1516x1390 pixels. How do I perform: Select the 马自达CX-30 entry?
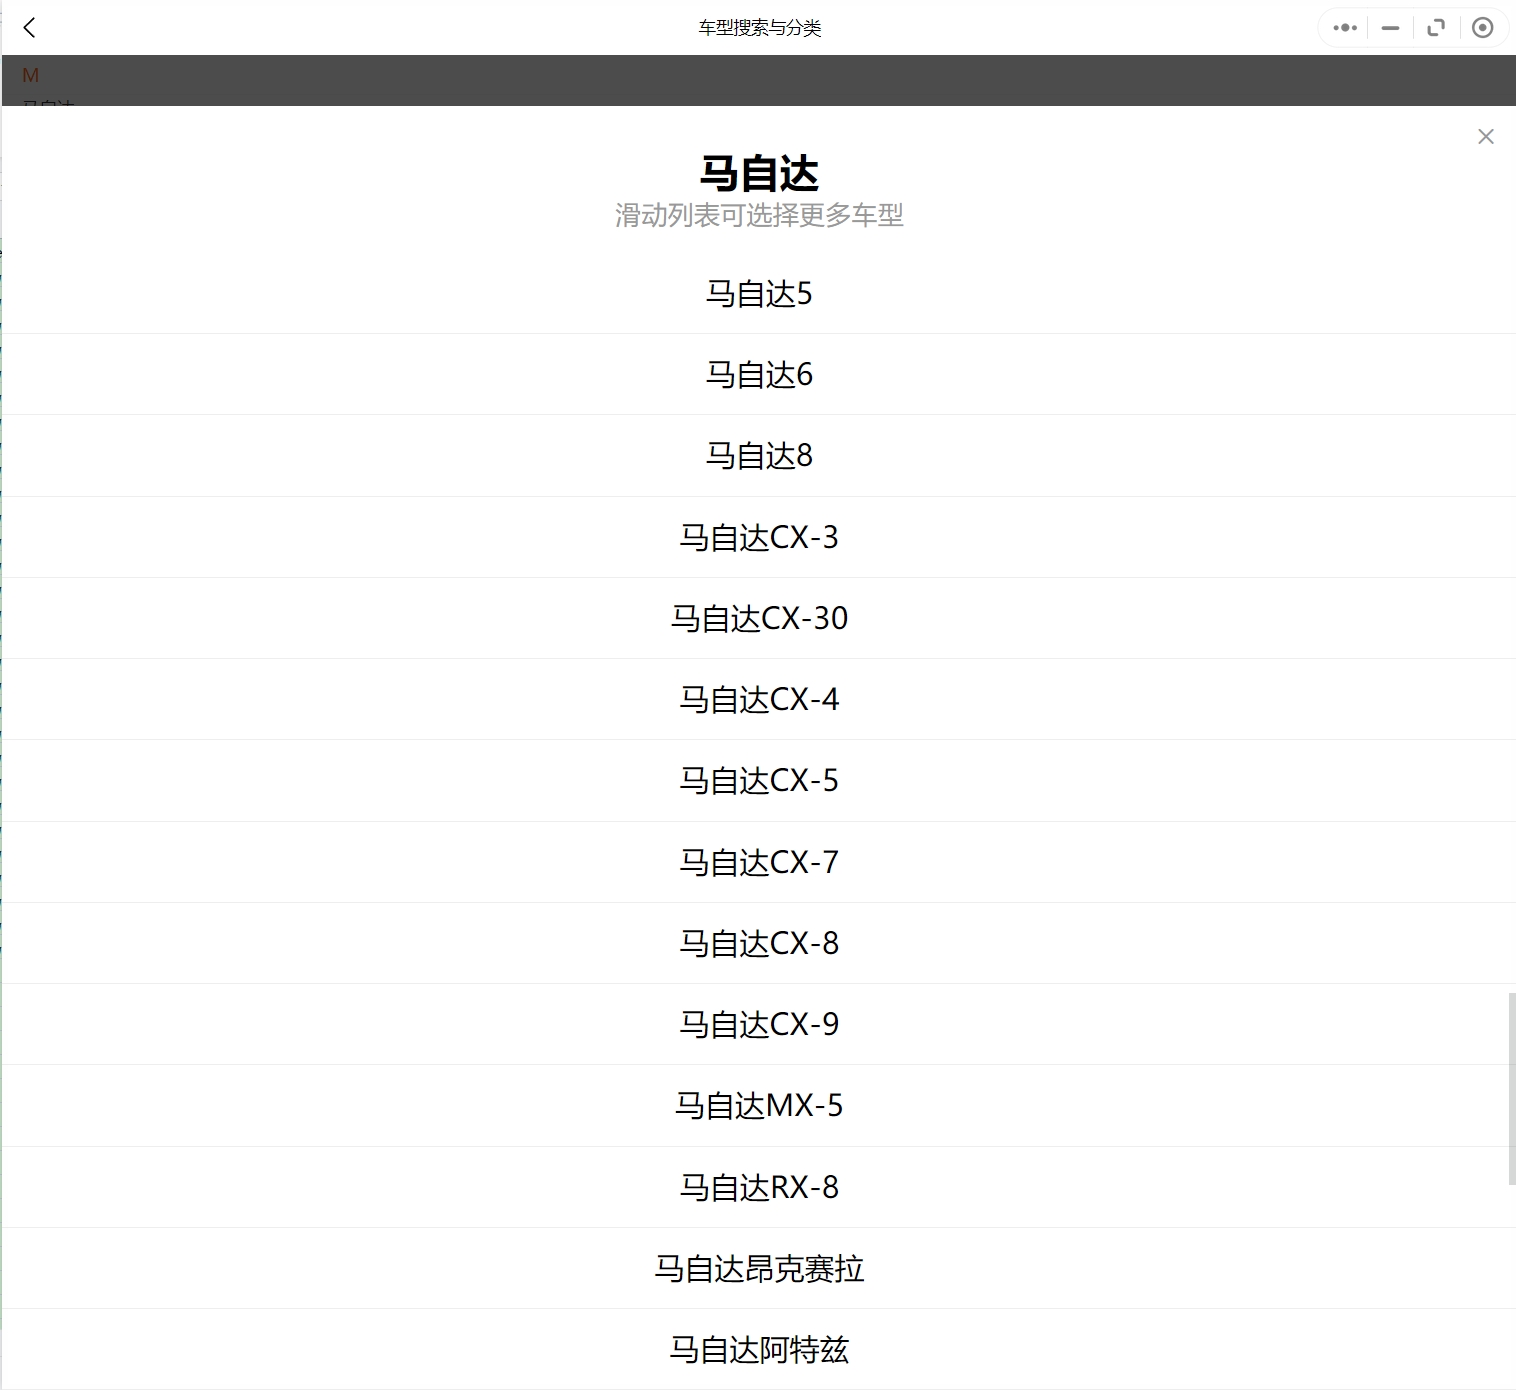click(759, 619)
